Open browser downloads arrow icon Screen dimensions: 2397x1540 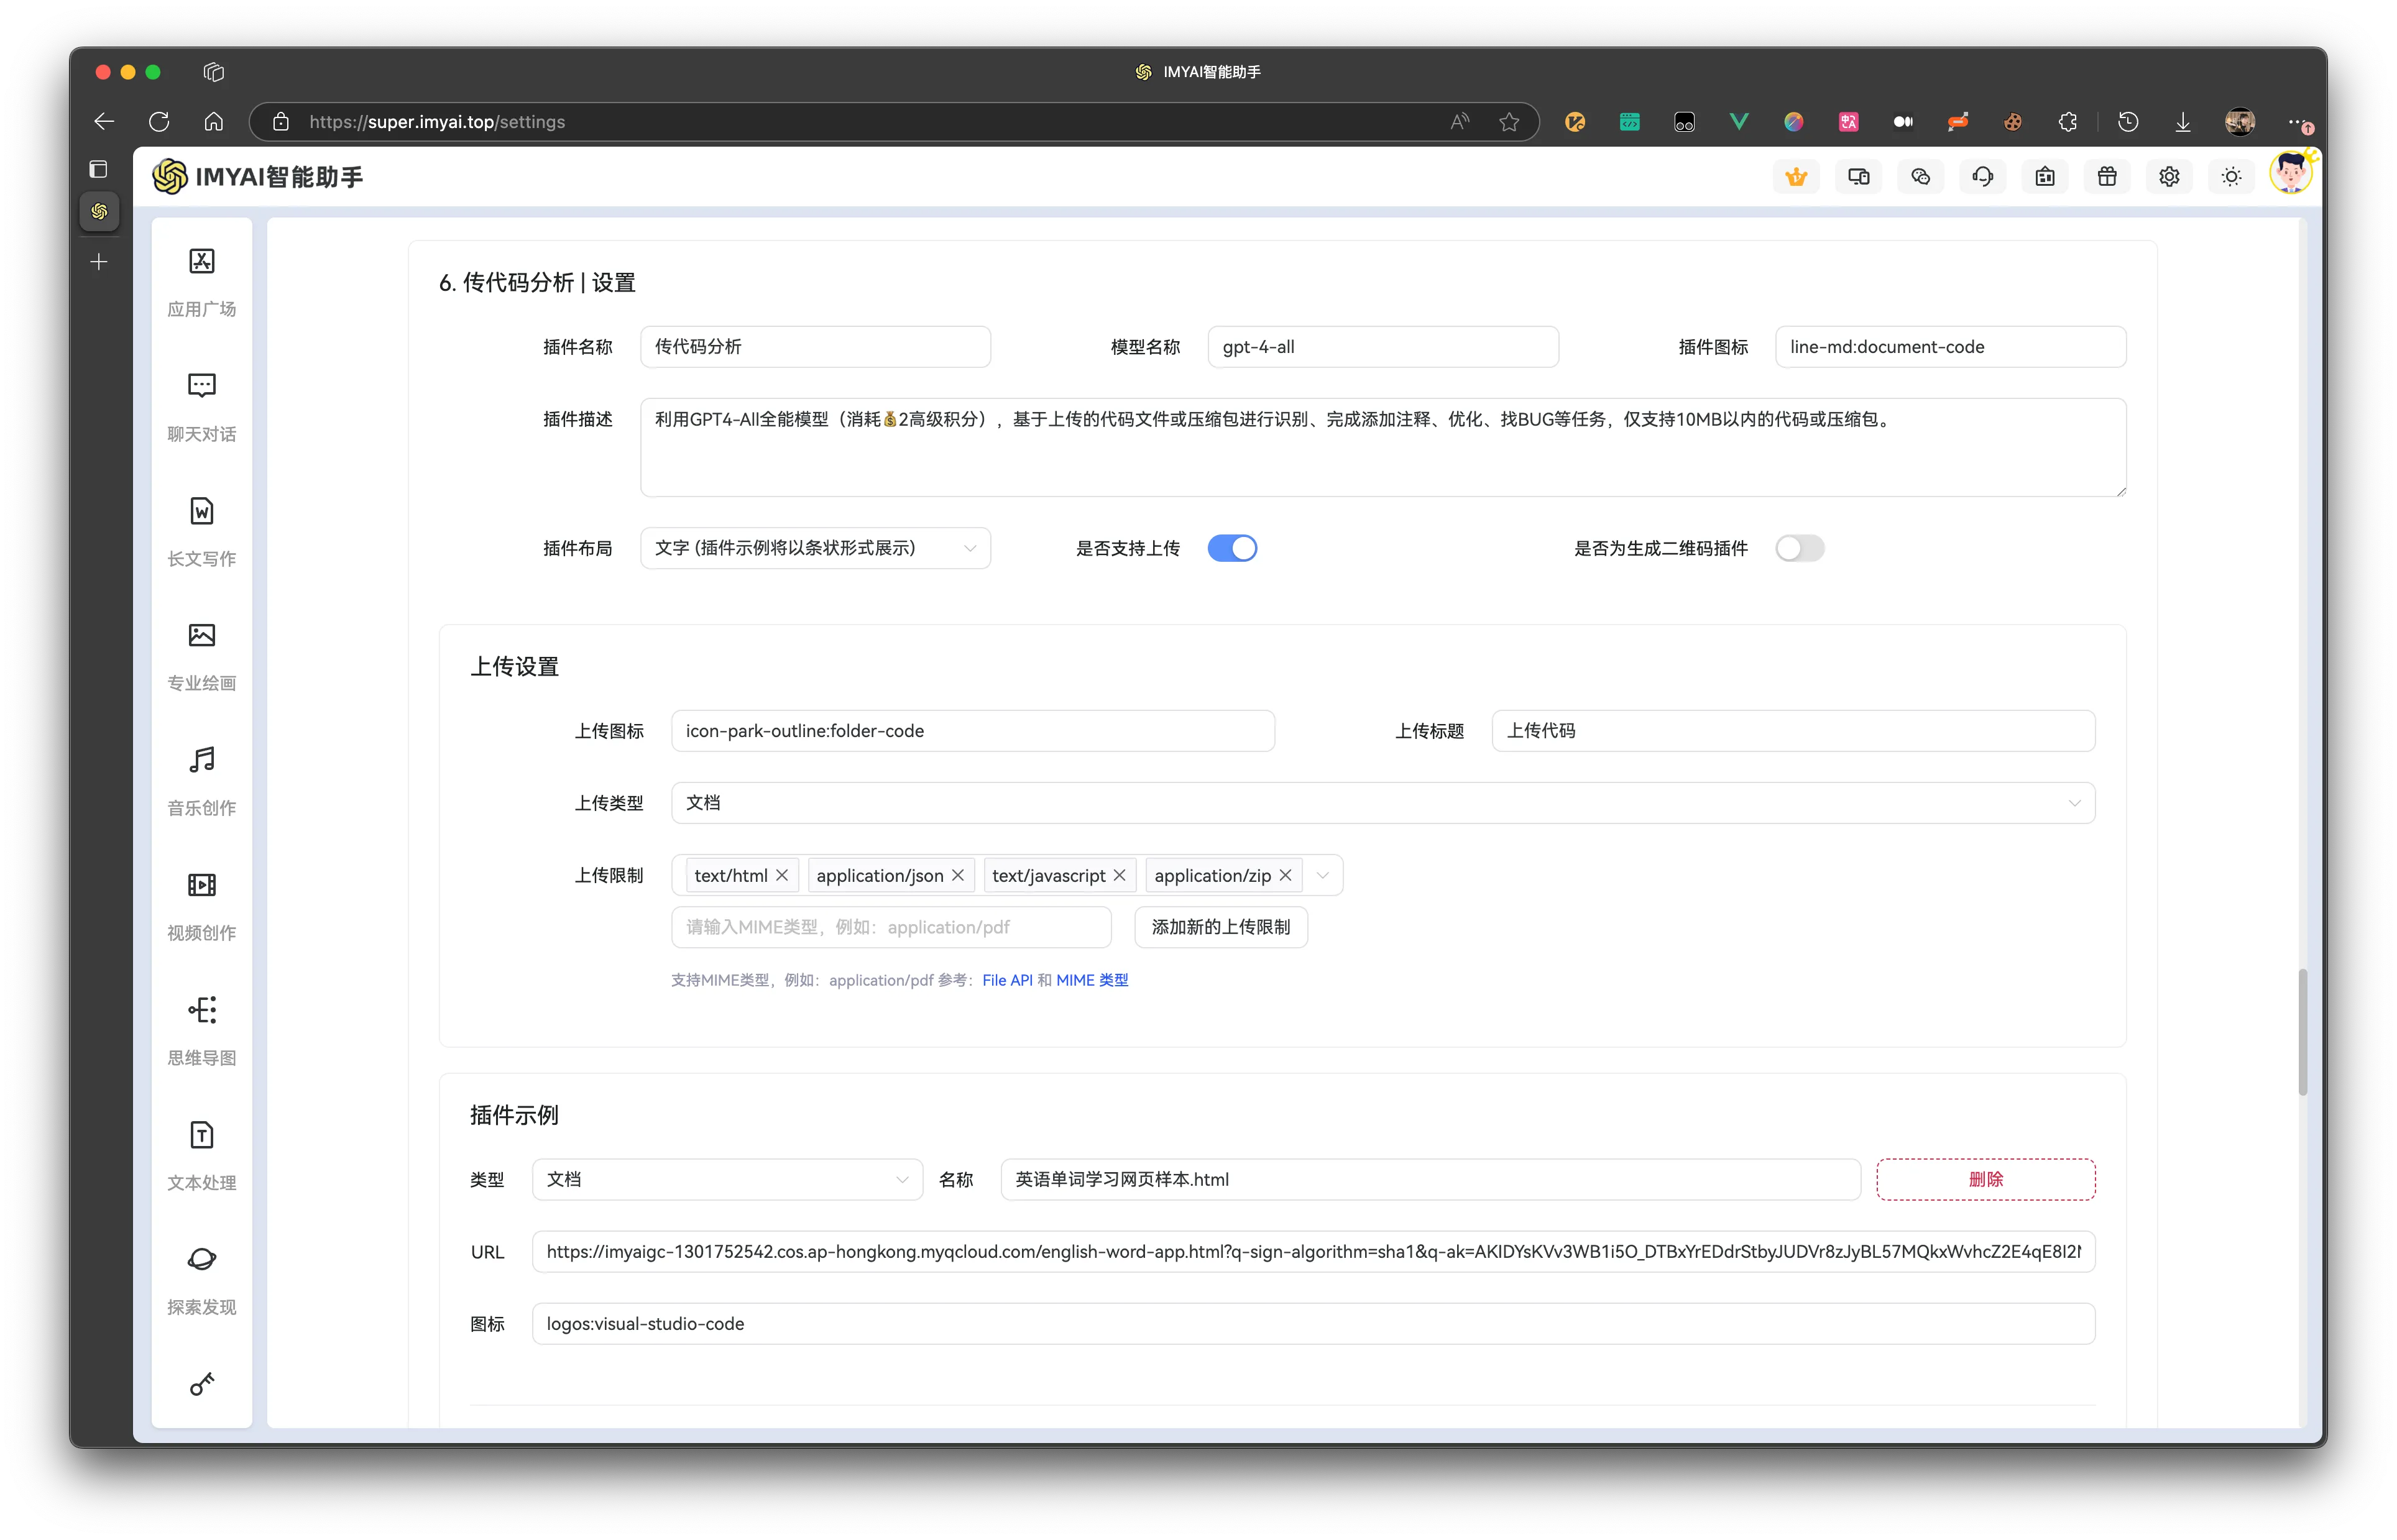(2183, 122)
